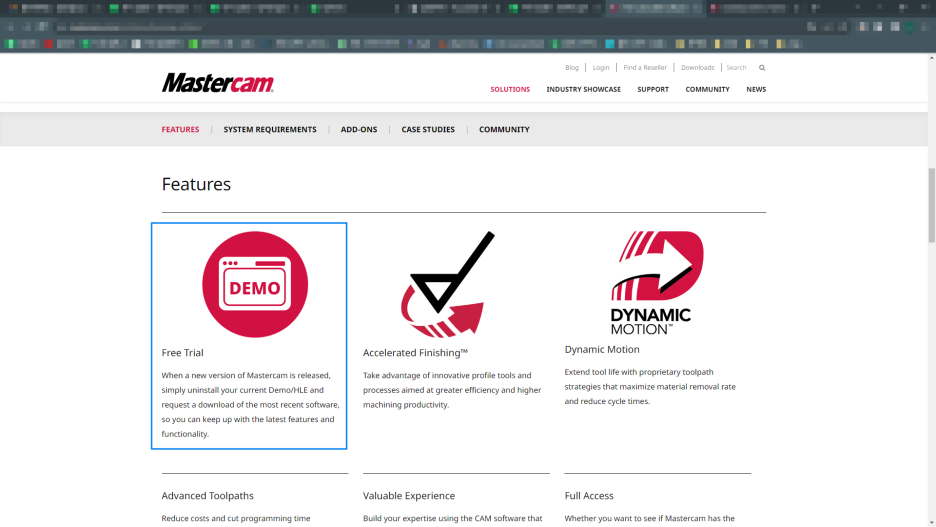Open the Case Studies tab

428,129
